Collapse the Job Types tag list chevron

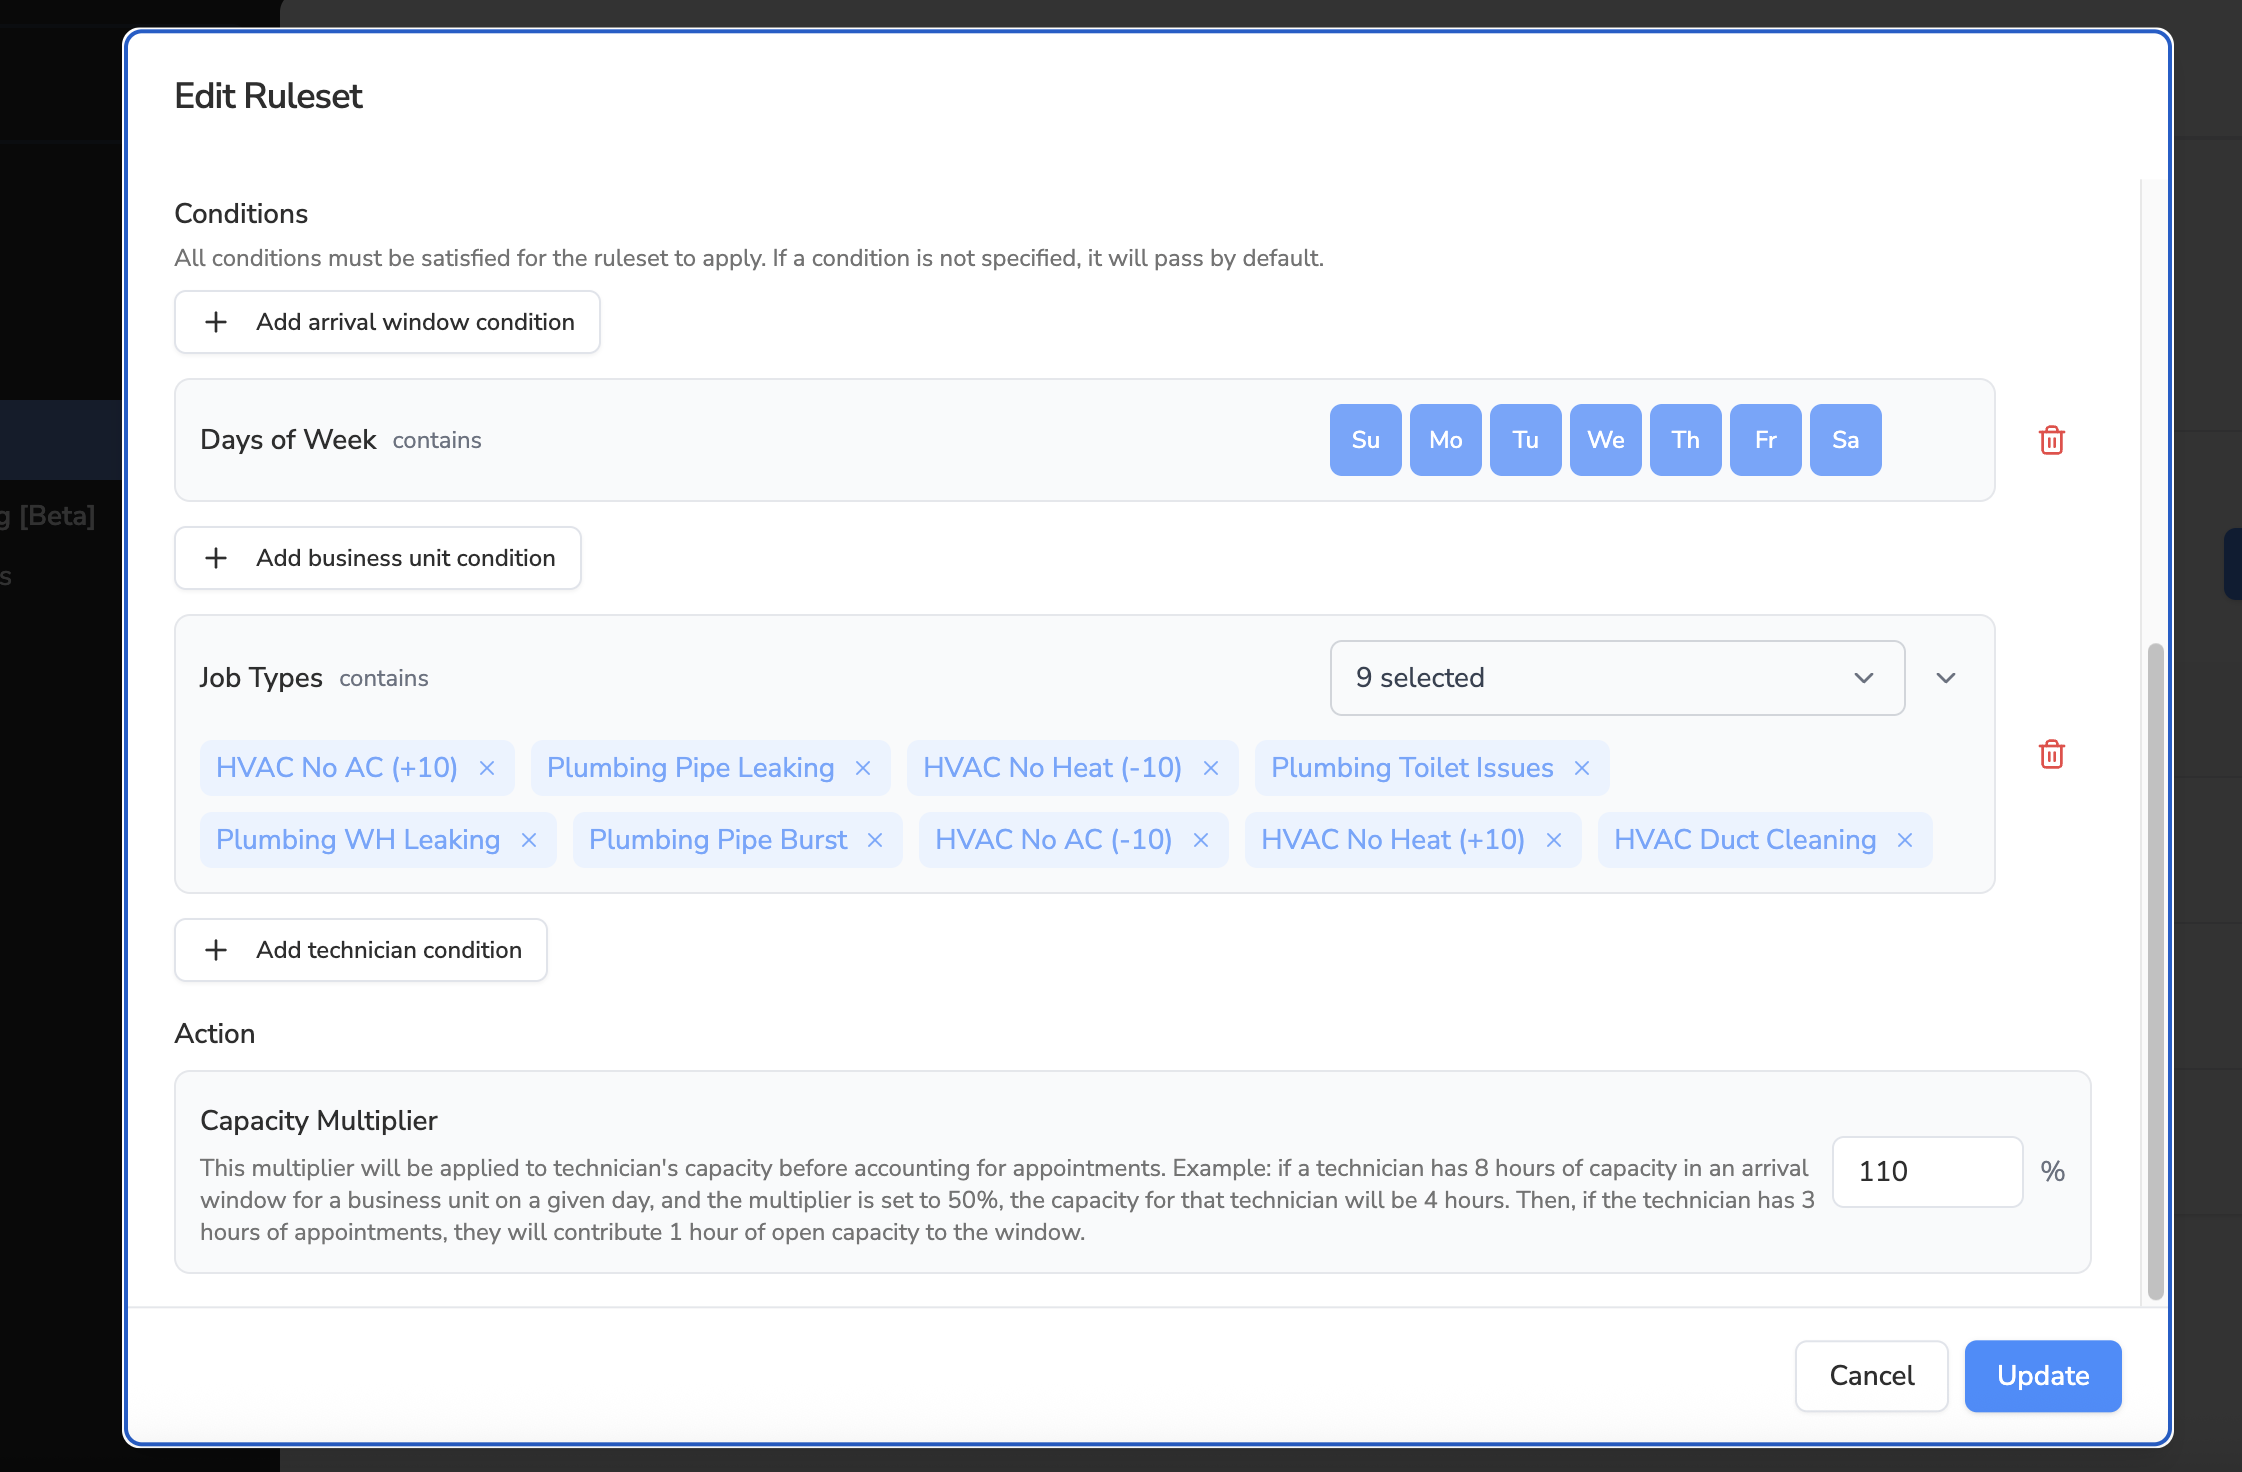(1945, 678)
